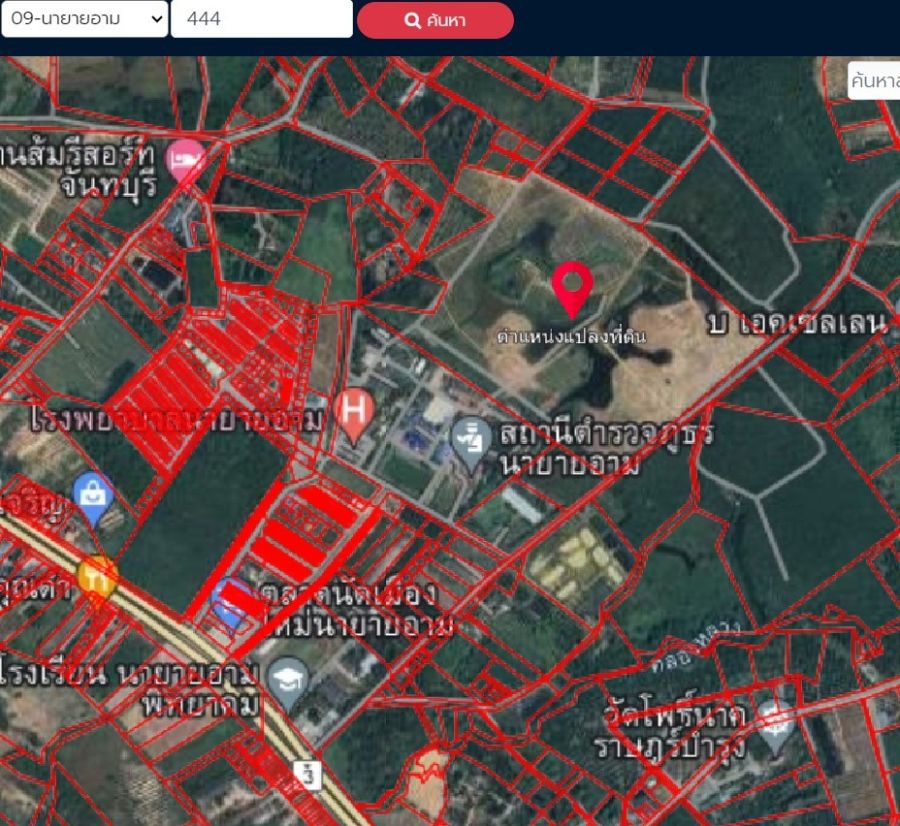Select the orange restaurant marker icon
Image resolution: width=900 pixels, height=826 pixels.
click(99, 576)
